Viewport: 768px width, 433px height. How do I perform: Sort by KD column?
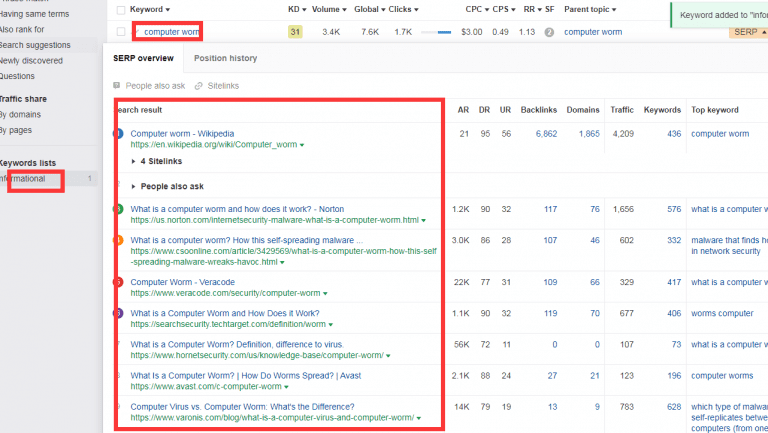pos(297,9)
